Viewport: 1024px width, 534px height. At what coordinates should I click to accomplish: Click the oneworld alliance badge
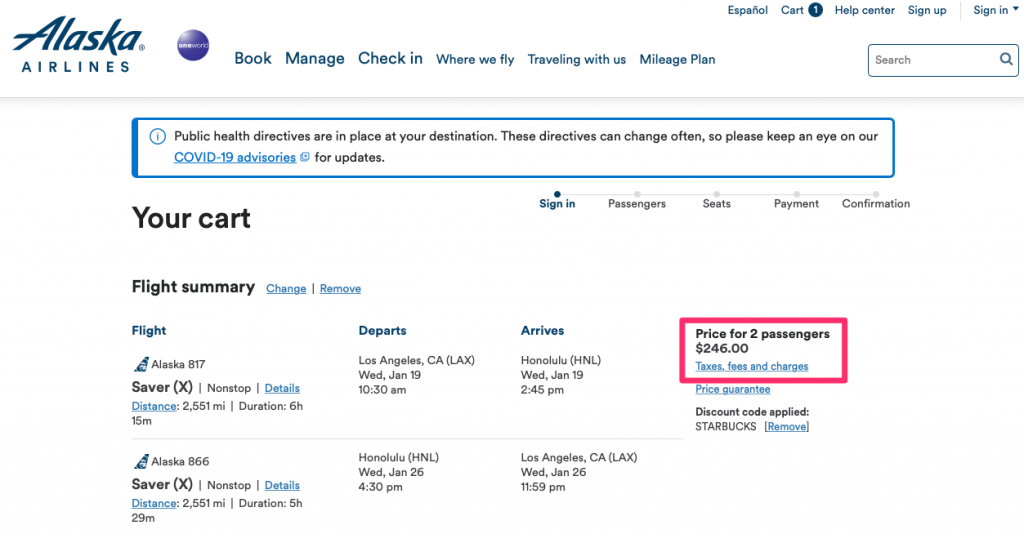(x=193, y=46)
